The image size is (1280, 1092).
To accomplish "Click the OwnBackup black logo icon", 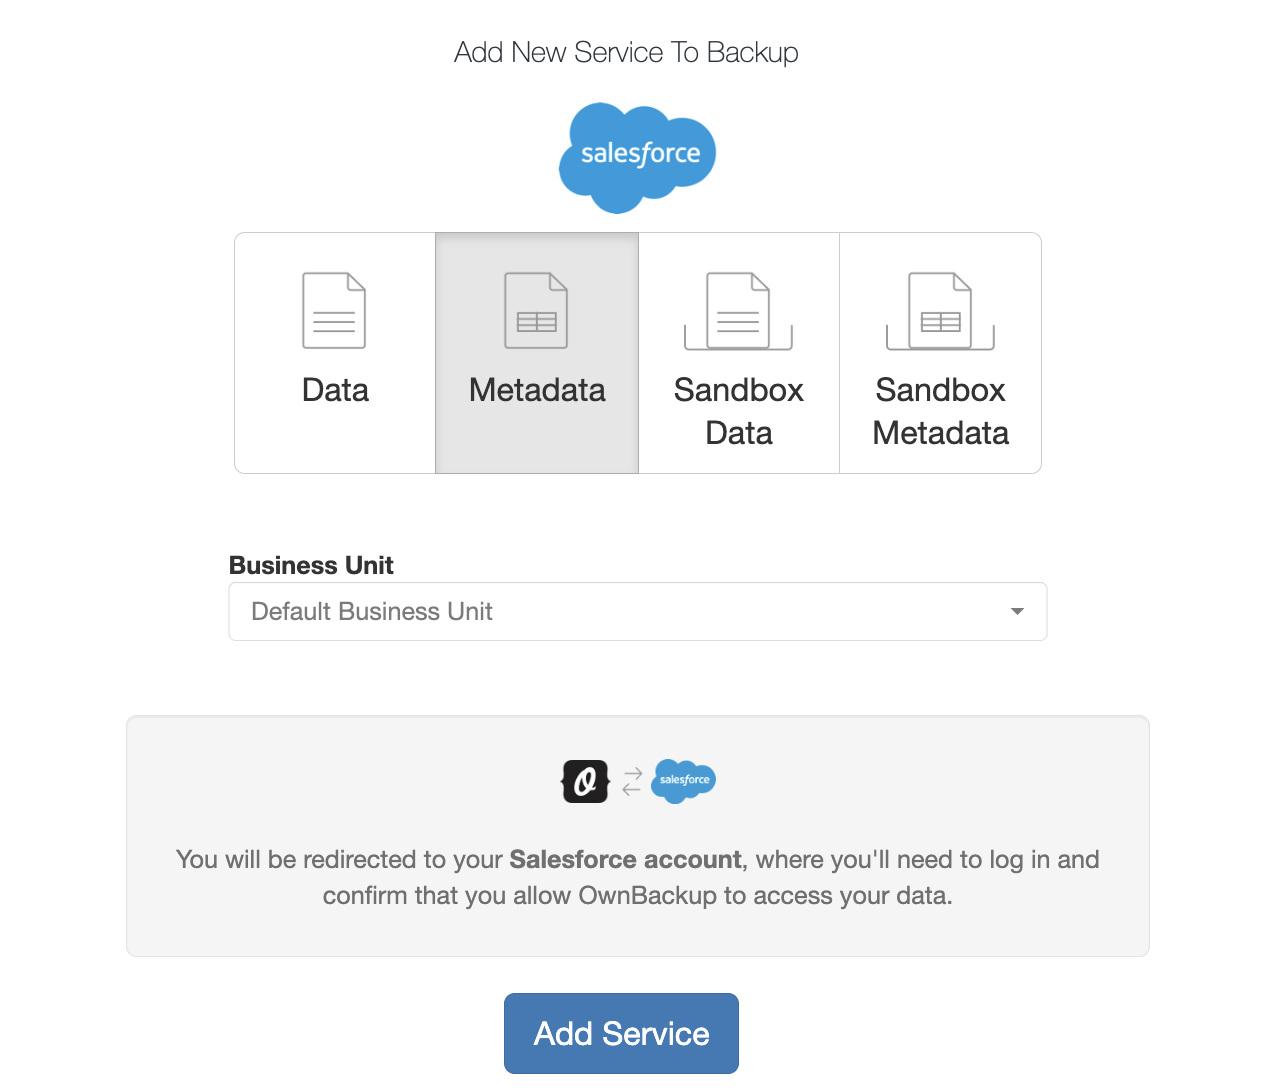I will [x=586, y=781].
